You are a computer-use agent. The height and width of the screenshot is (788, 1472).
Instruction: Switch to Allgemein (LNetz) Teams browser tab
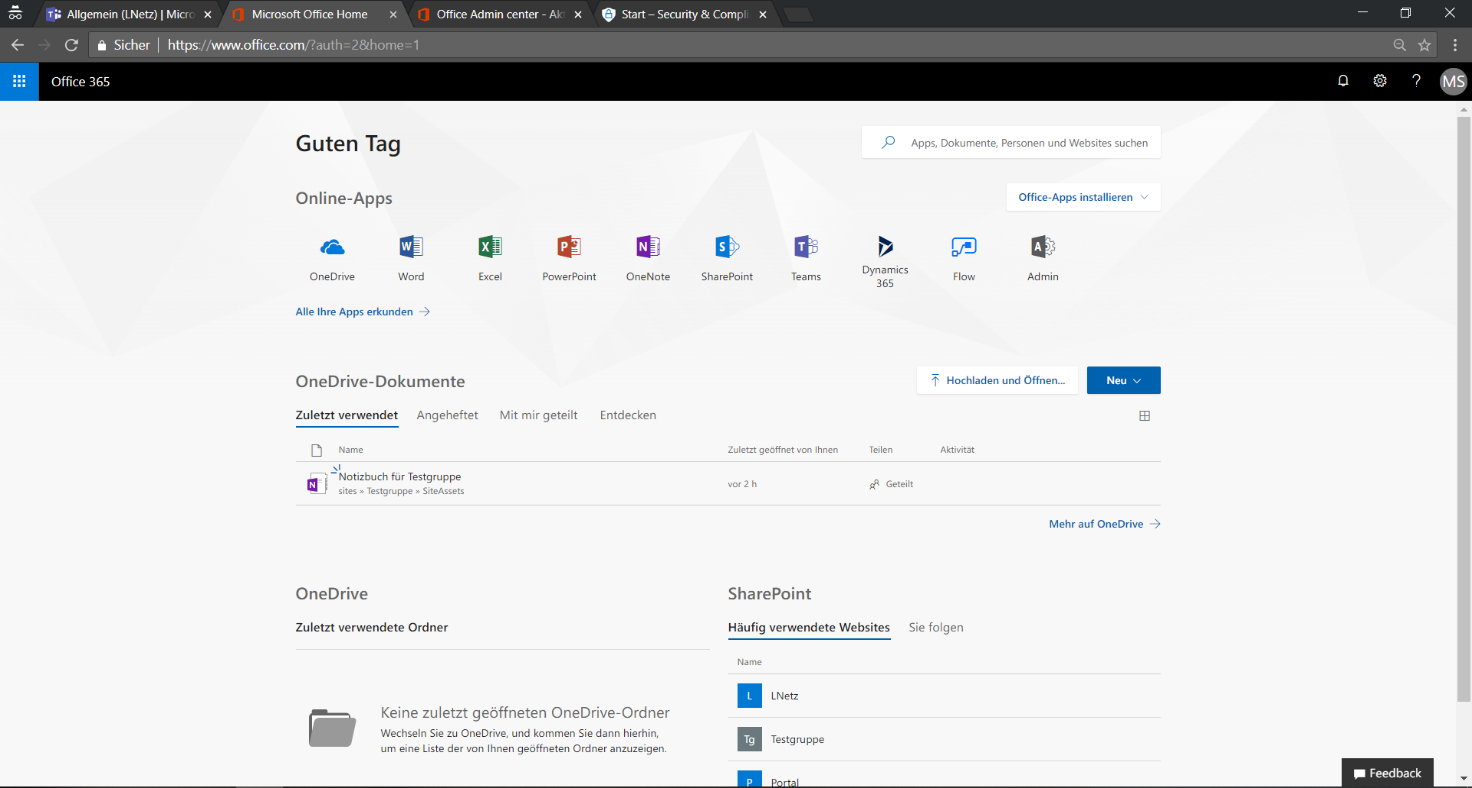(128, 14)
